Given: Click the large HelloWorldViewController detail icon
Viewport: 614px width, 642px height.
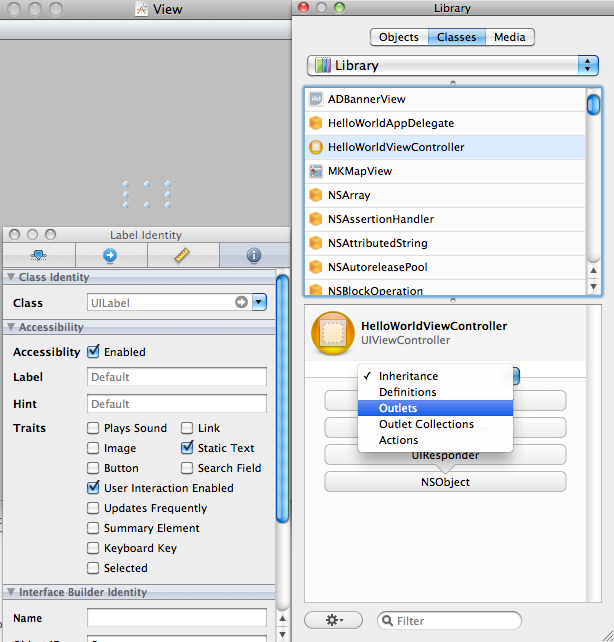Looking at the screenshot, I should [333, 333].
